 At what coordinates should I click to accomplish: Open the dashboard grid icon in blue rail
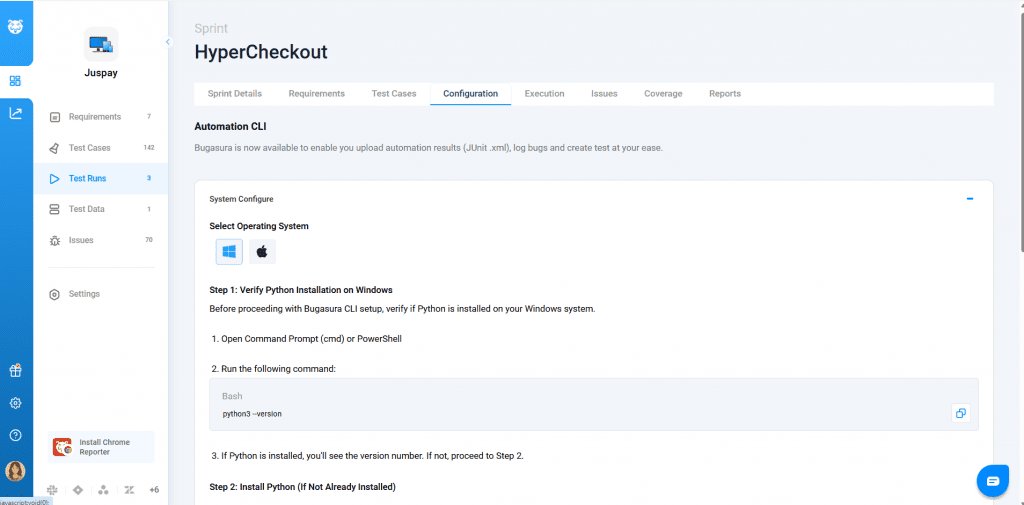(x=15, y=81)
